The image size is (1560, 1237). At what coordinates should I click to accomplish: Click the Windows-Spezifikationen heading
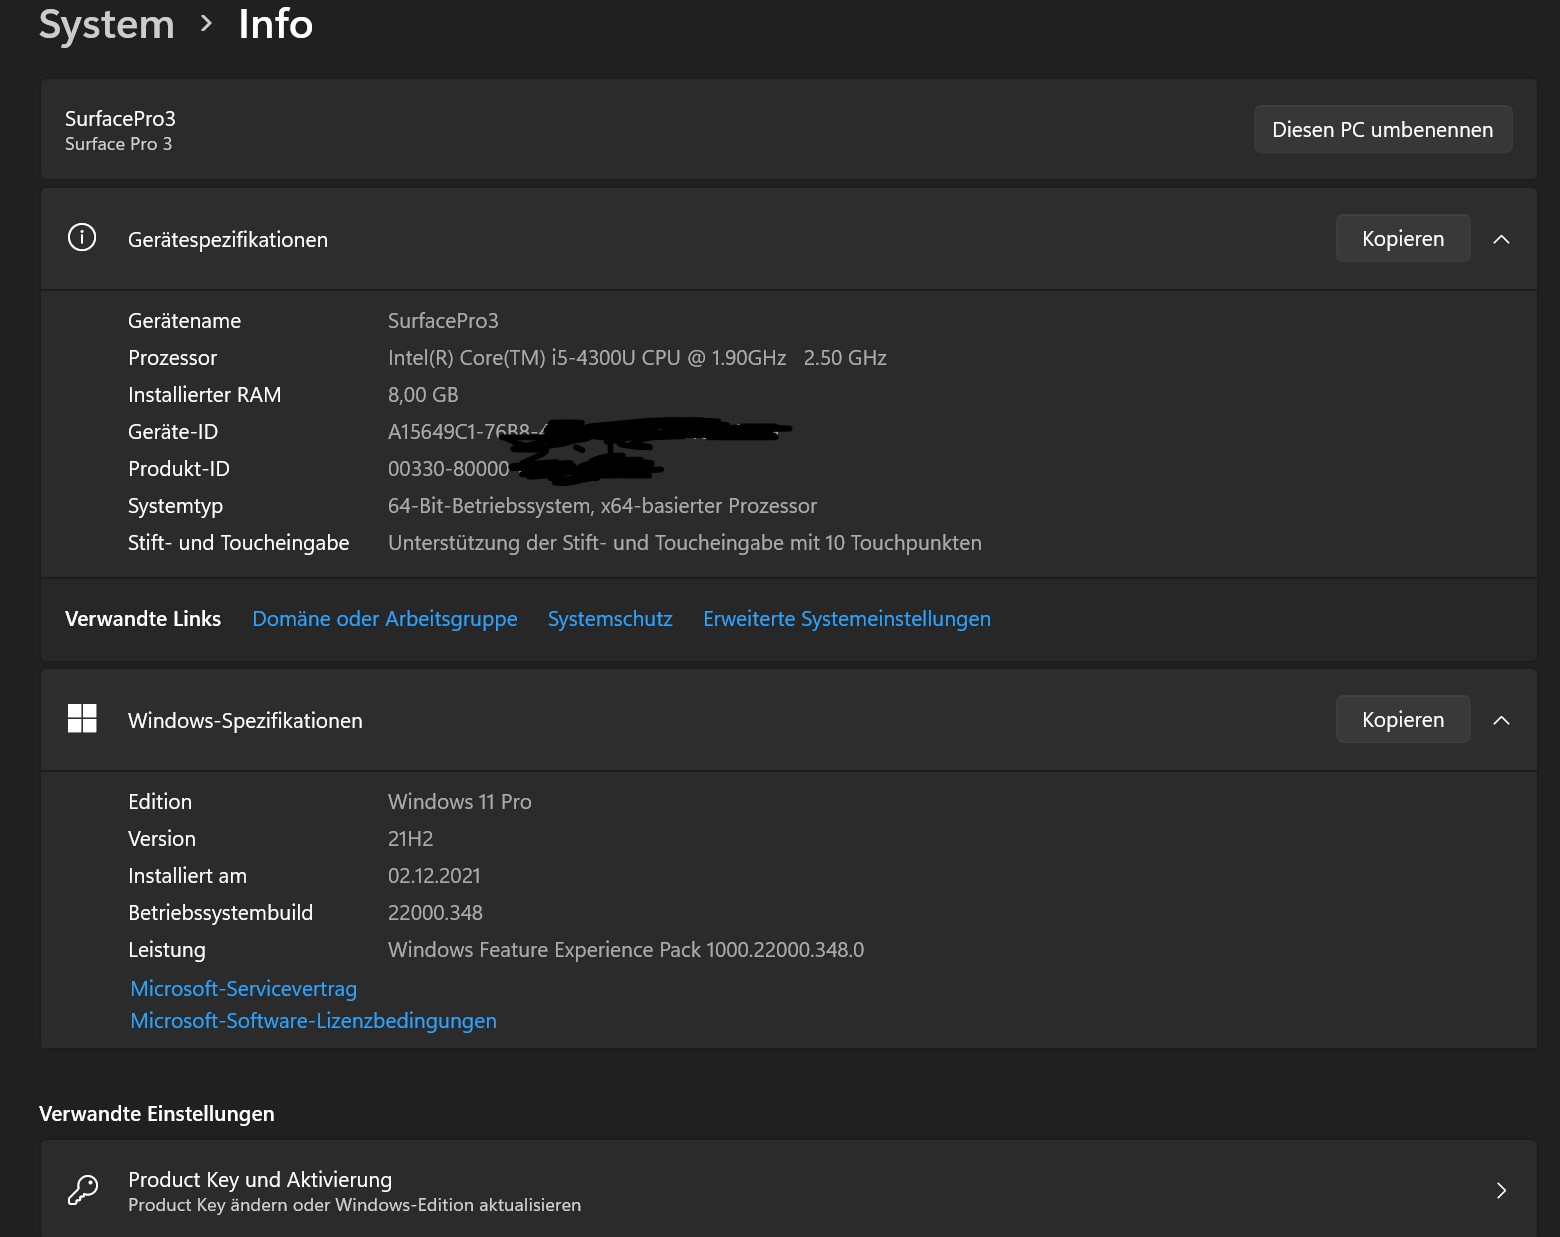245,721
